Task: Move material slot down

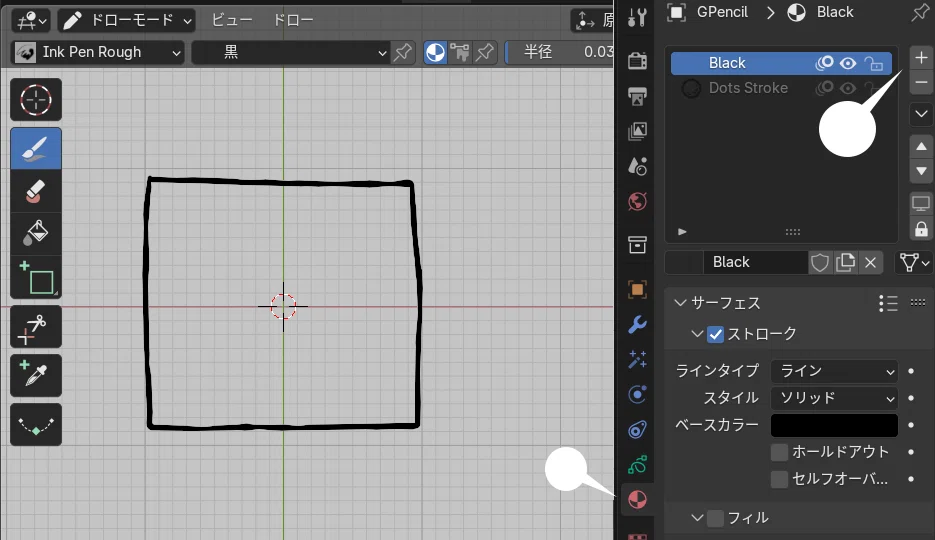Action: [921, 171]
